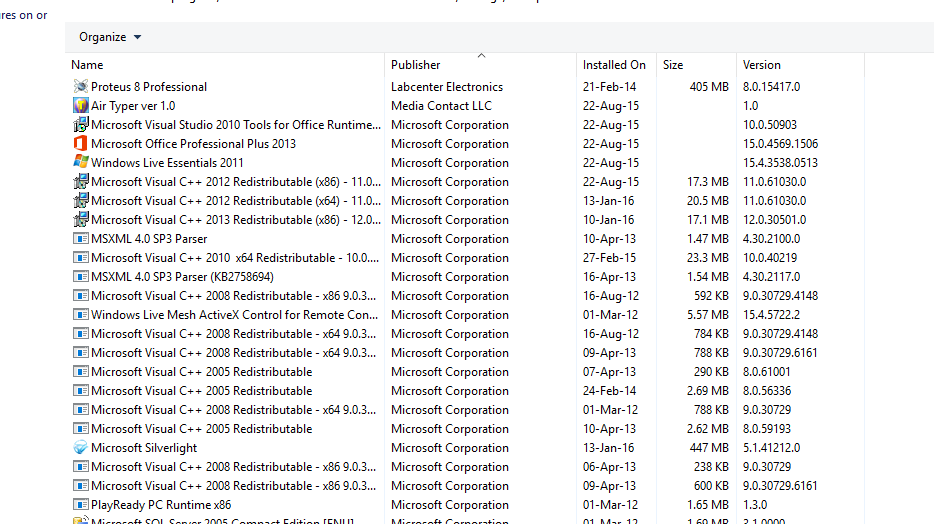934x524 pixels.
Task: Select Microsoft Visual C++ 2013 Redistributable (x86)
Action: (234, 220)
